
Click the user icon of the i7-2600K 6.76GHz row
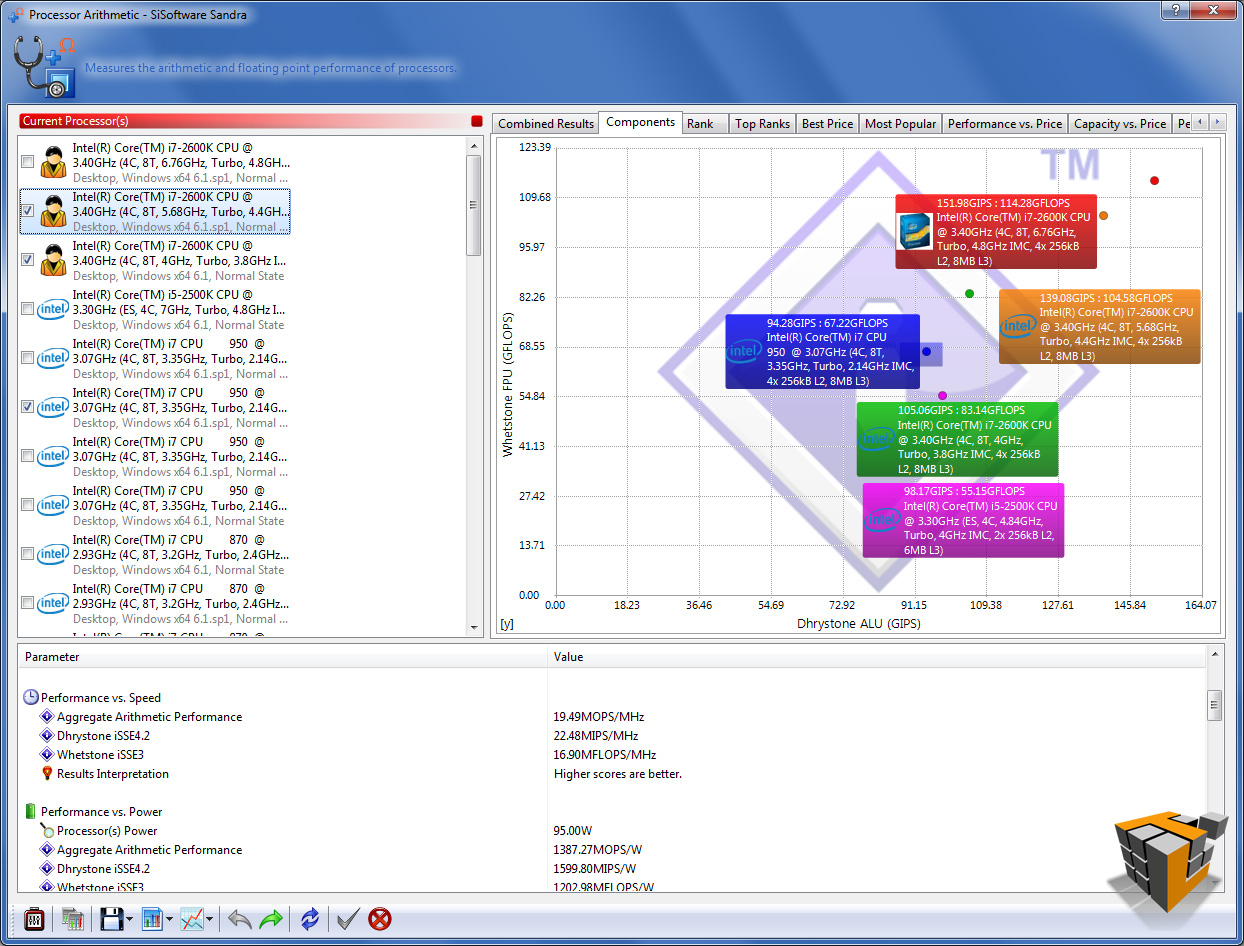point(53,162)
